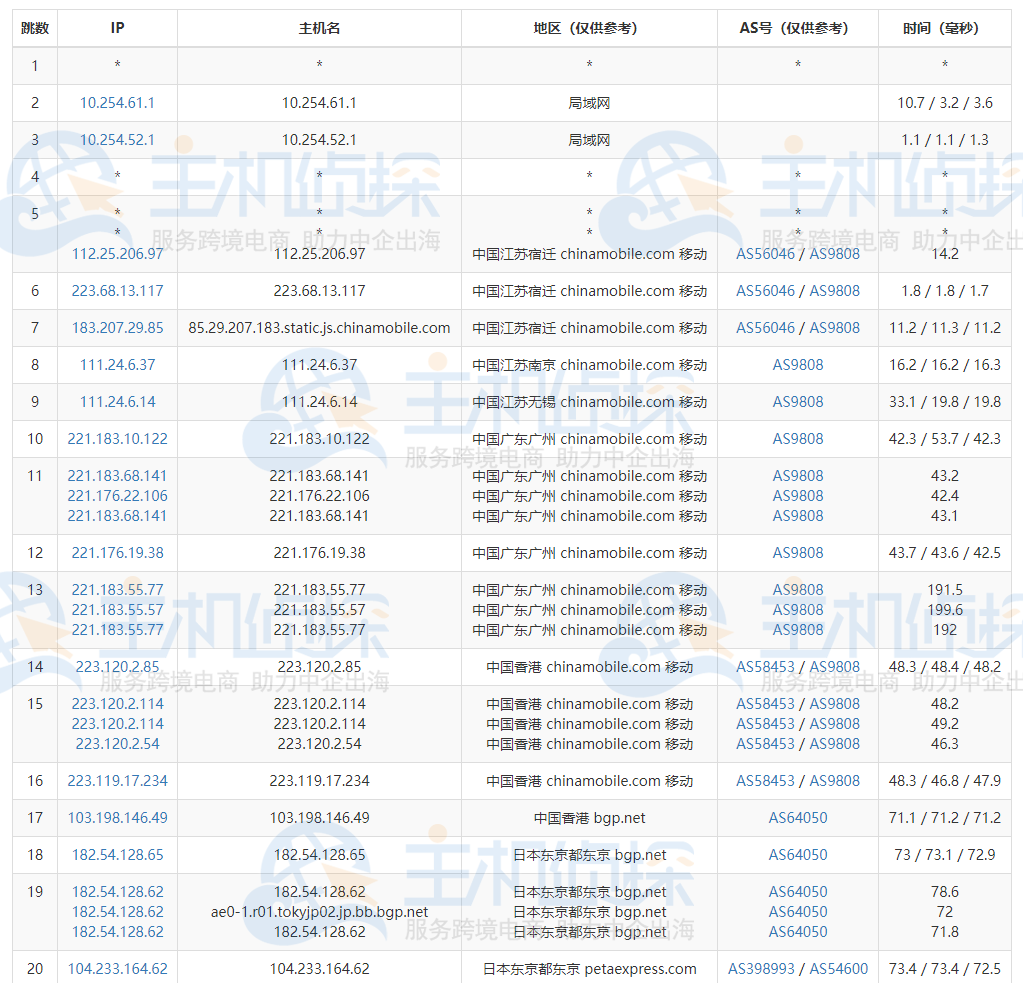Open the 103.198.146.49 IP link
The height and width of the screenshot is (983, 1023).
(x=117, y=818)
